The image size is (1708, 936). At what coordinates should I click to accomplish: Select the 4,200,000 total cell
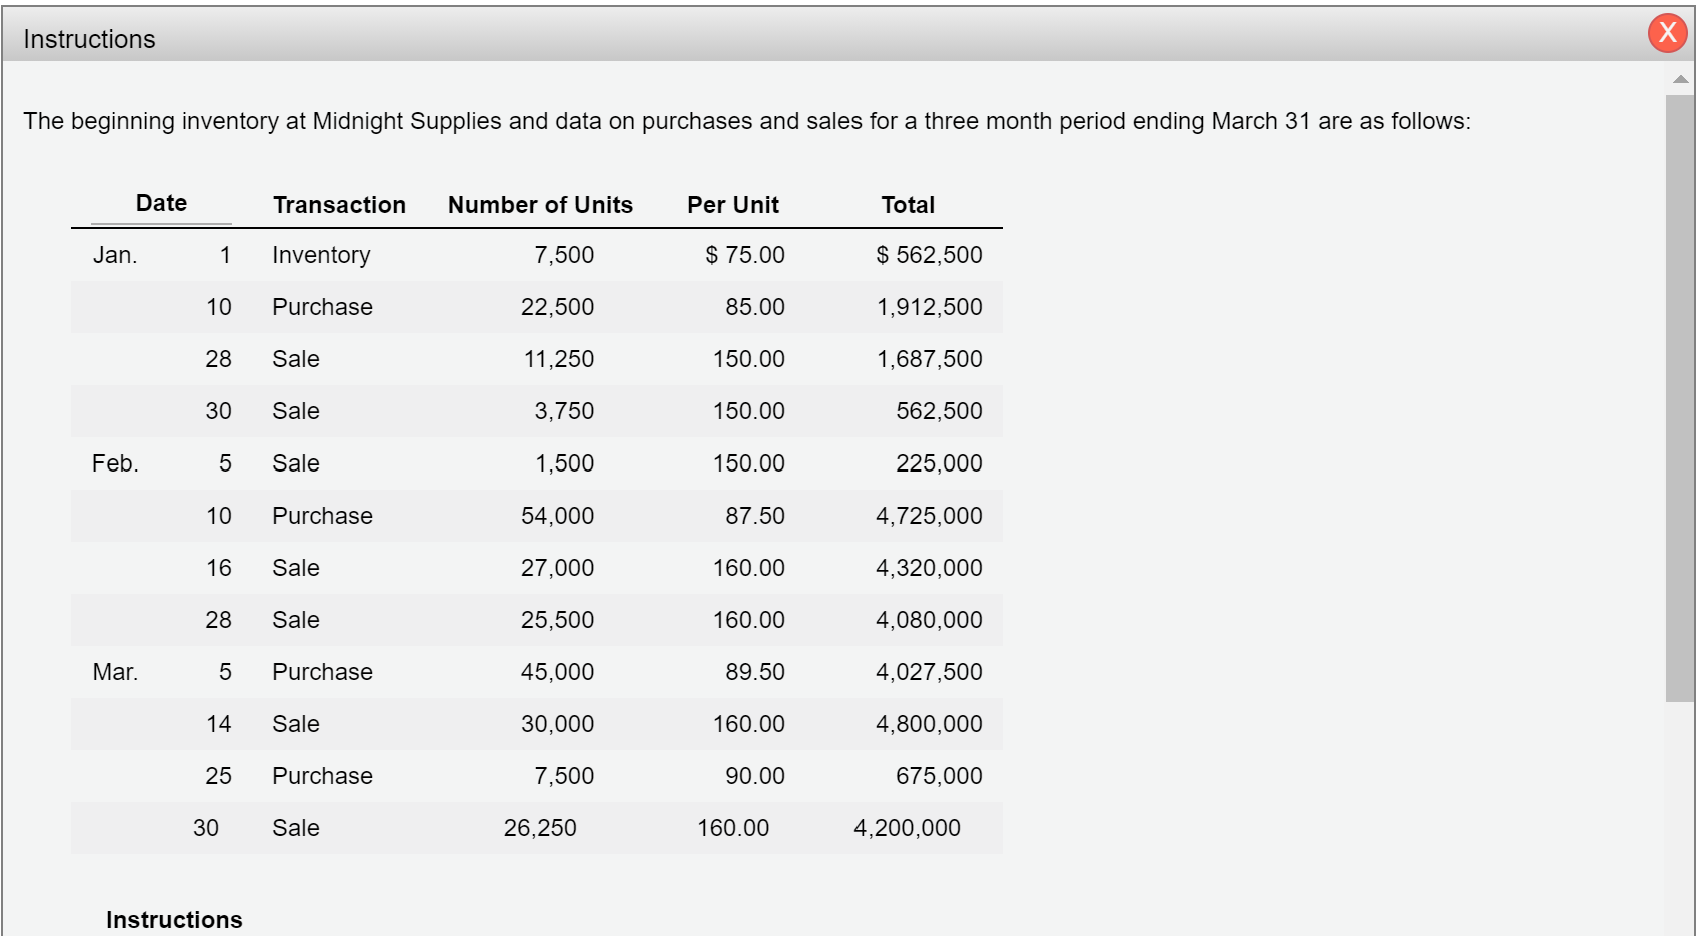pos(907,828)
